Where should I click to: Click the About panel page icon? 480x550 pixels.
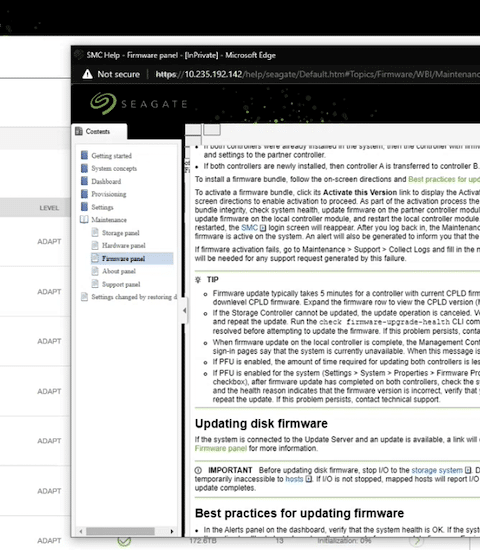[x=95, y=271]
